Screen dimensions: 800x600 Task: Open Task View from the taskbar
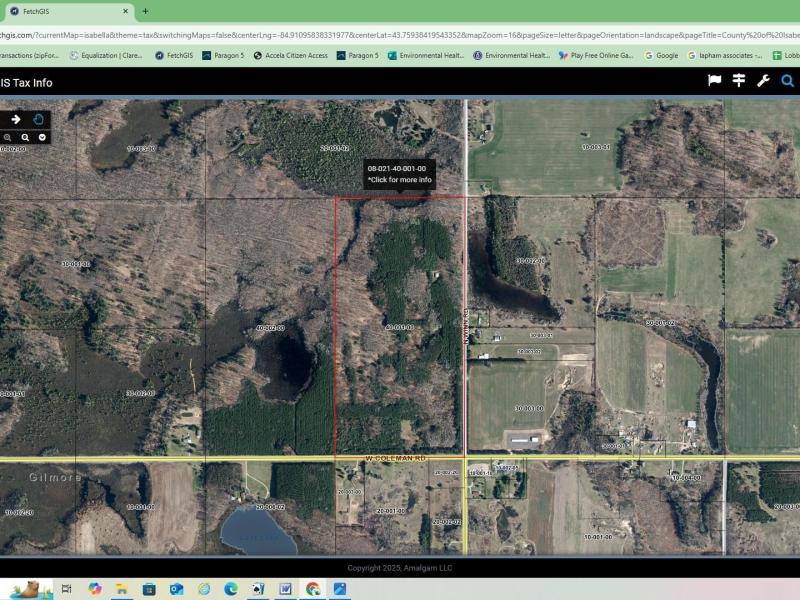(x=66, y=589)
